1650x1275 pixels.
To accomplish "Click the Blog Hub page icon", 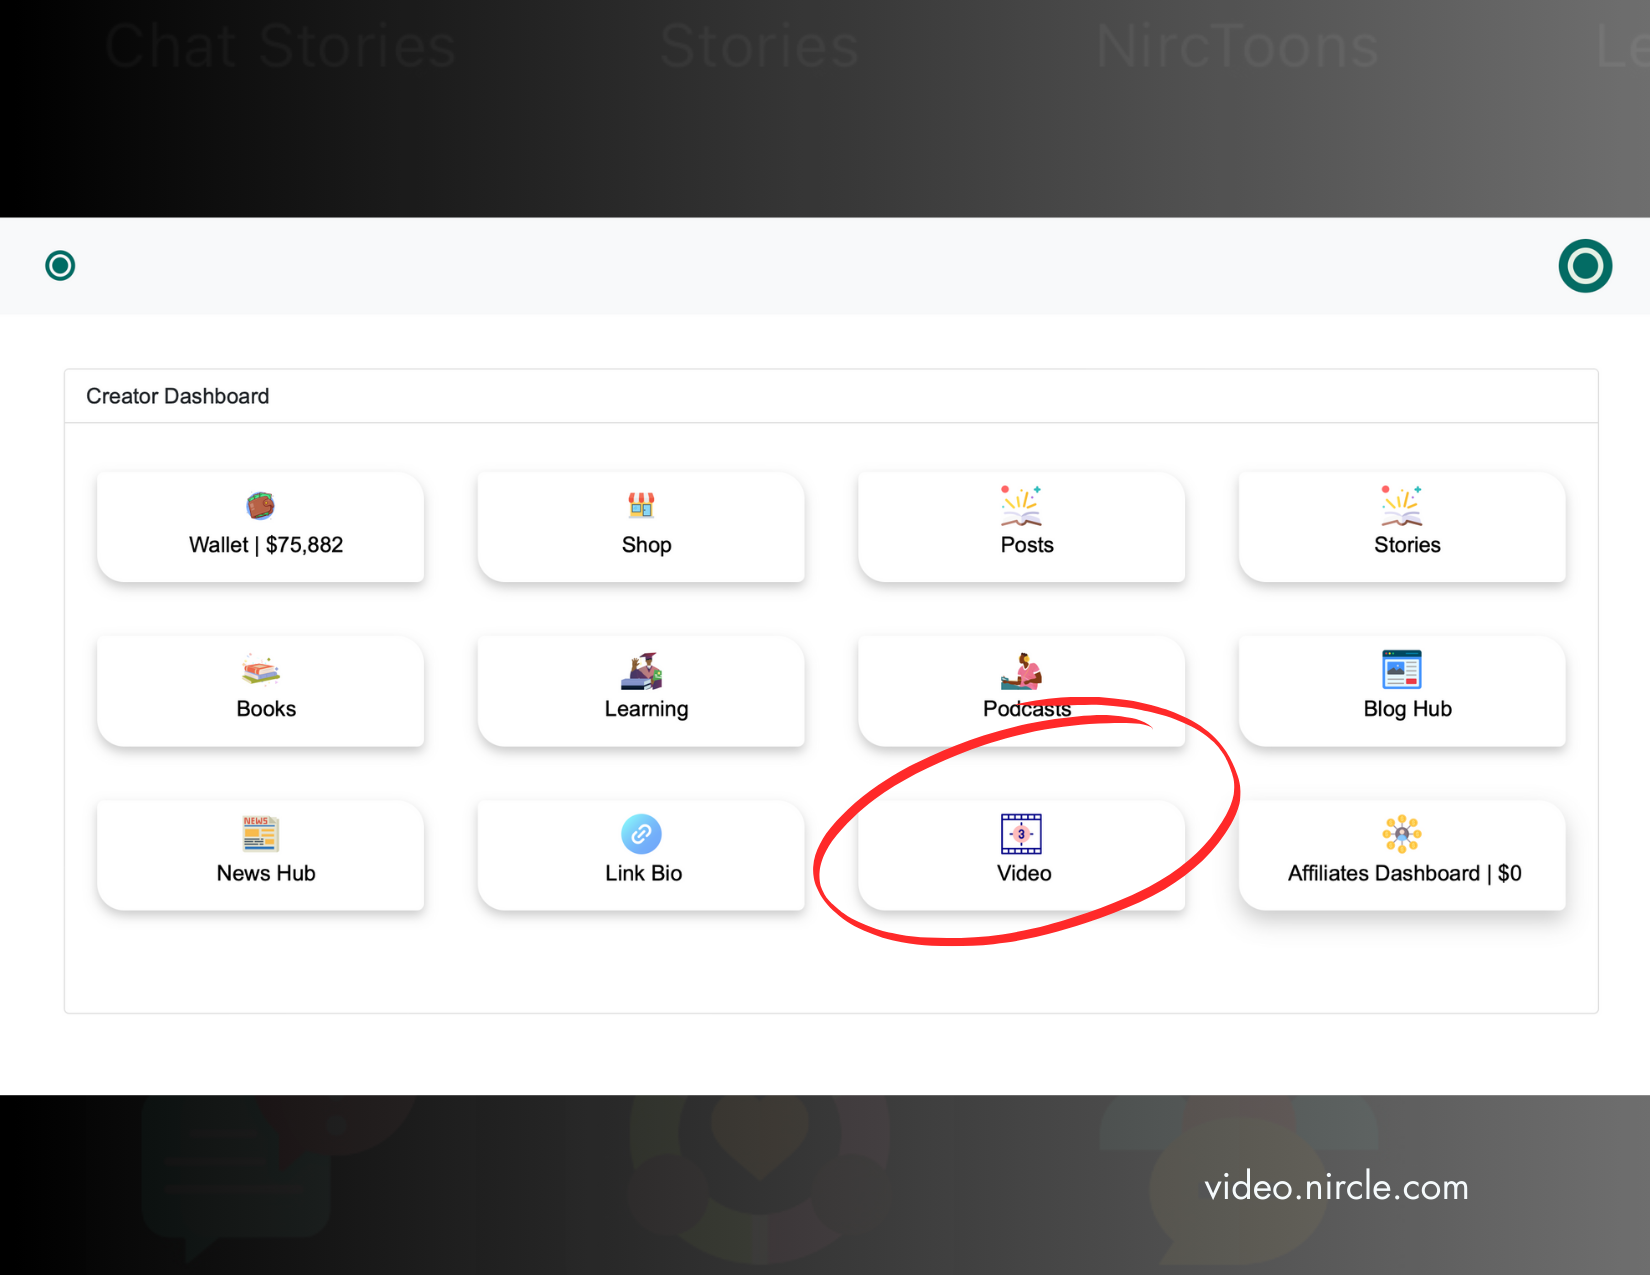I will [x=1401, y=669].
